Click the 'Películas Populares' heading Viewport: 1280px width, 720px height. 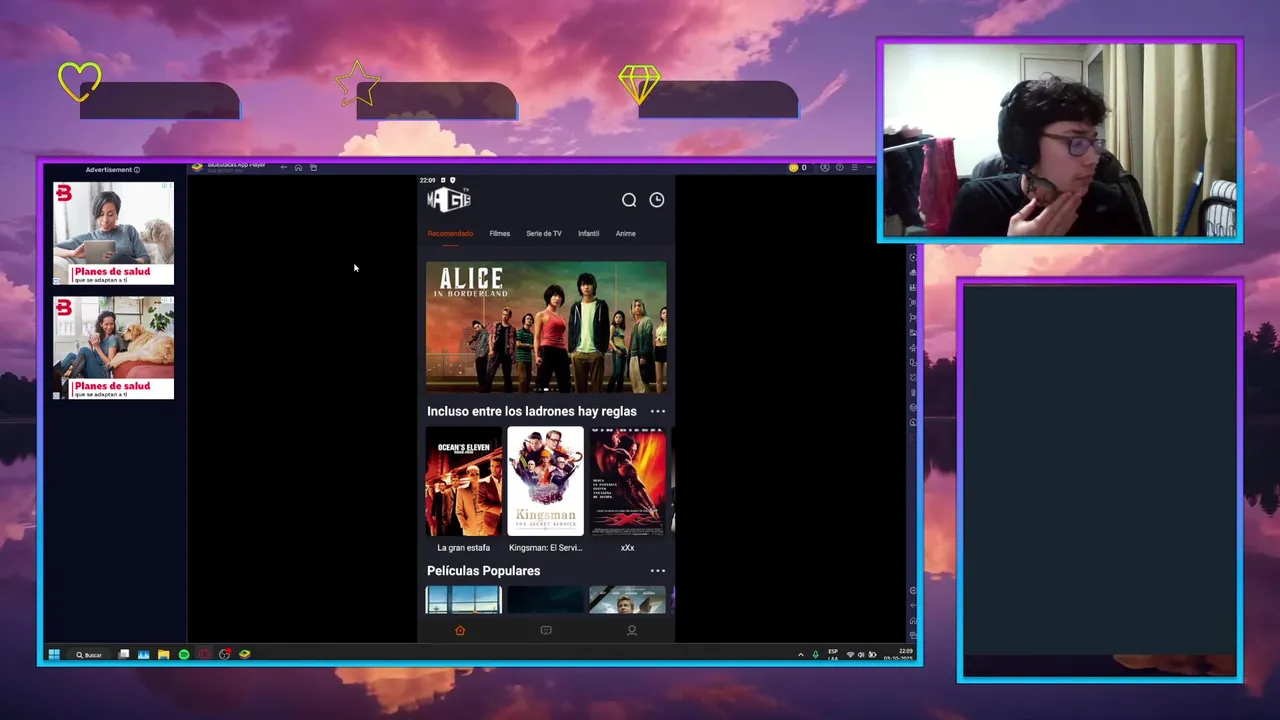pos(483,571)
